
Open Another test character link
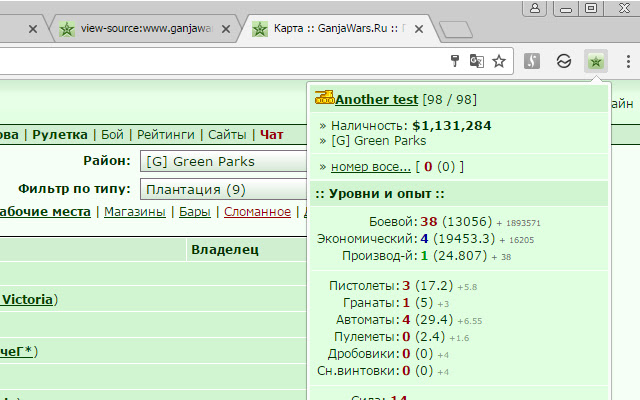coord(376,100)
